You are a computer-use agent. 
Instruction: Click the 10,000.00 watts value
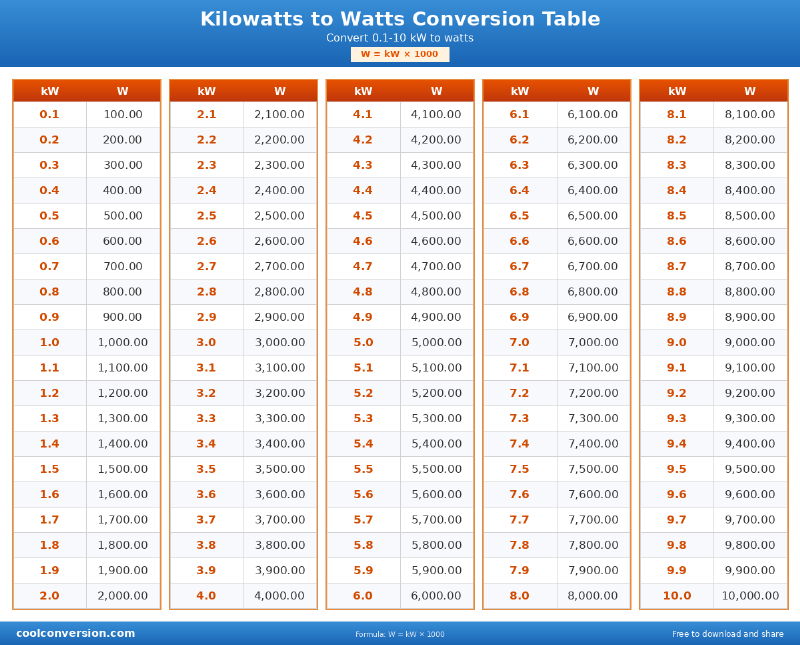[750, 596]
